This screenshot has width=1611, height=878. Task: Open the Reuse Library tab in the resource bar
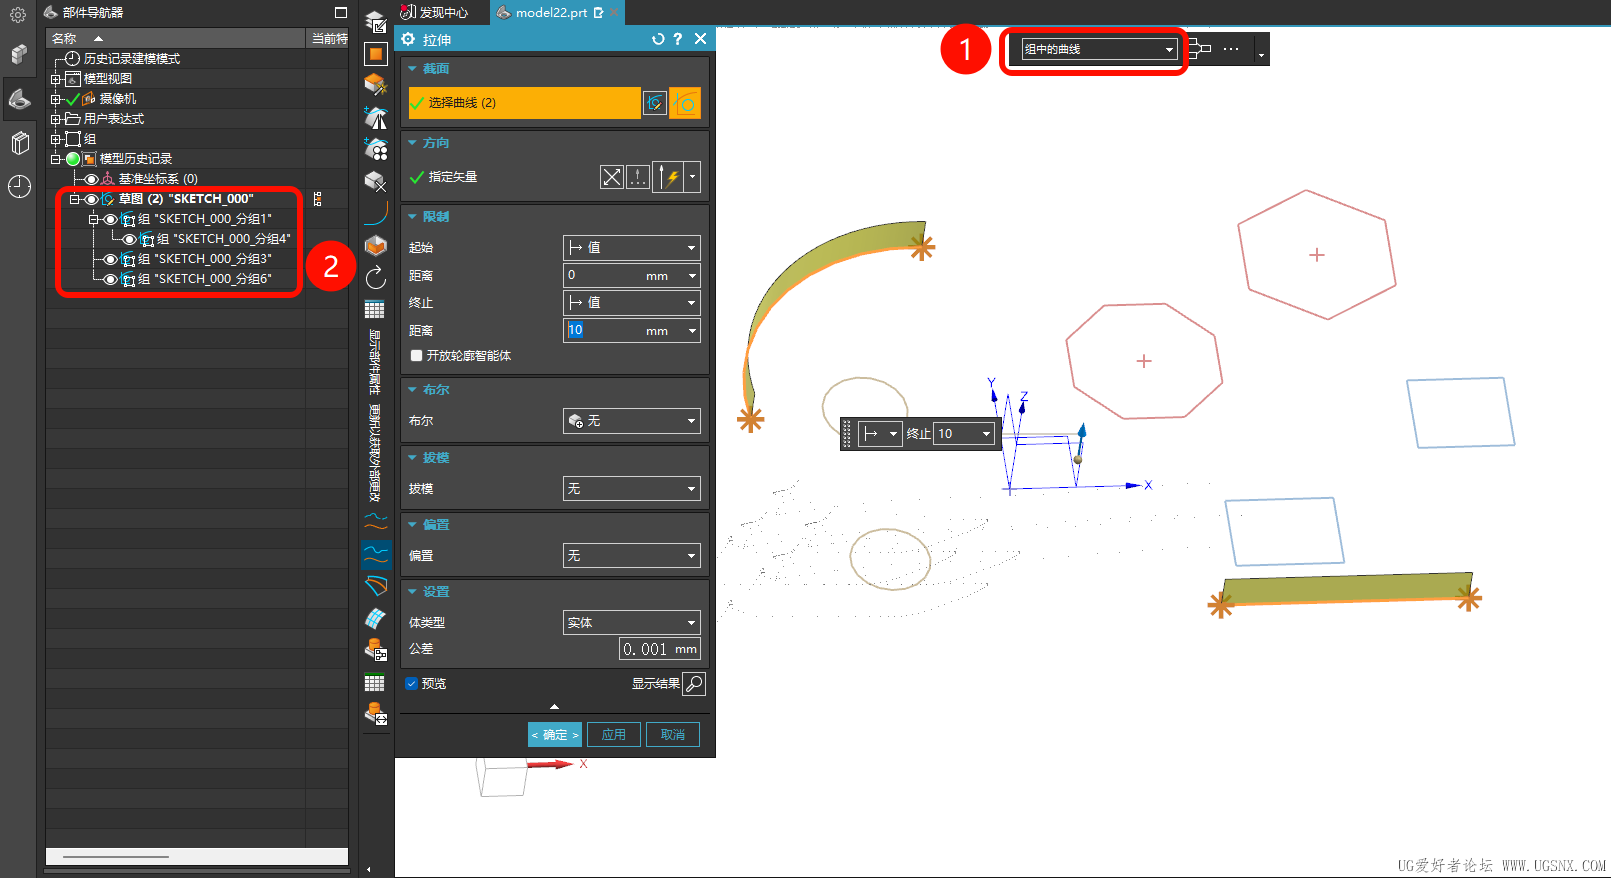(19, 143)
